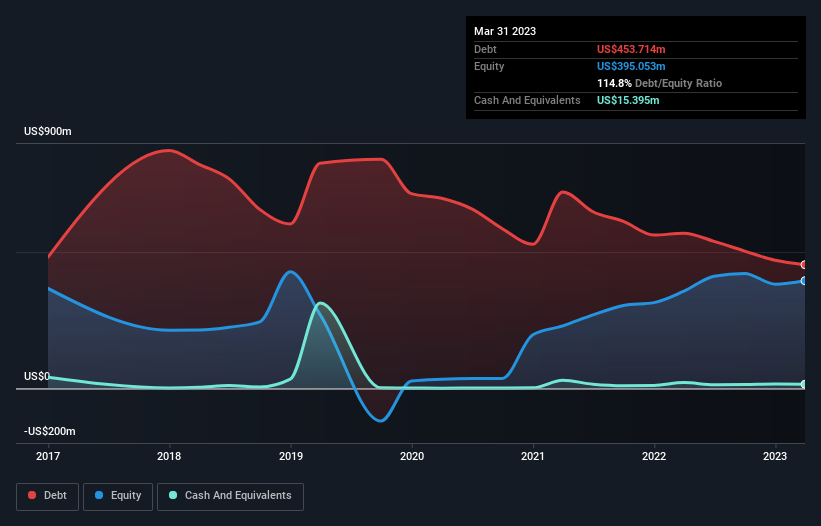Click the US$453.714m debt value
Screen dimensions: 821x526
[x=631, y=49]
